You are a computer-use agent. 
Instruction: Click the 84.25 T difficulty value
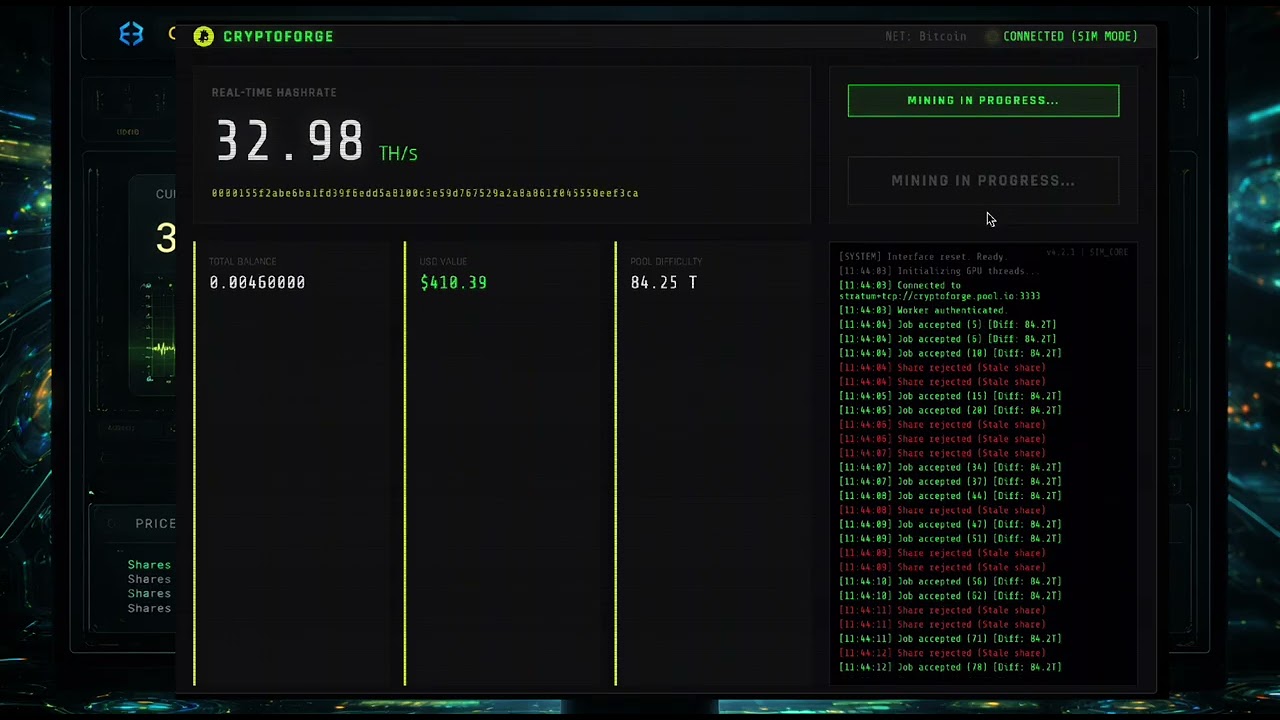(x=663, y=283)
